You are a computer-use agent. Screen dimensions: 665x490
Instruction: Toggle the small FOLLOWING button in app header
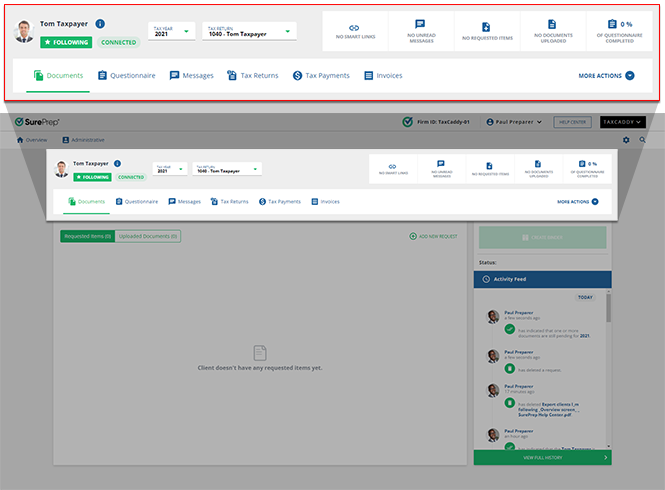pyautogui.click(x=92, y=177)
